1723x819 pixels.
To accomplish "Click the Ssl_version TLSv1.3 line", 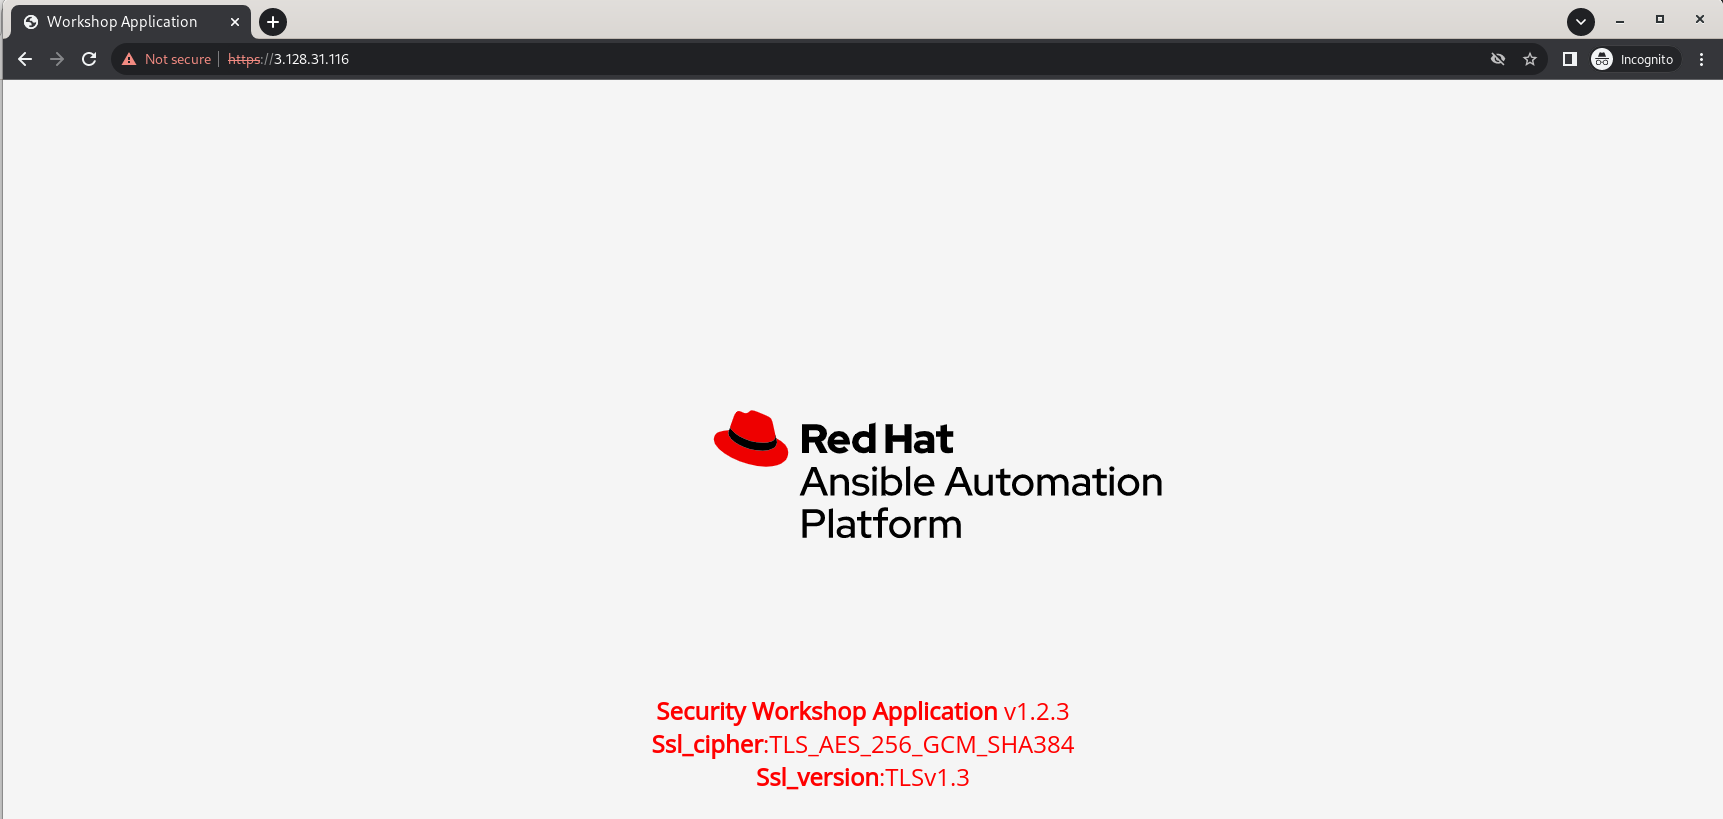I will click(x=862, y=777).
